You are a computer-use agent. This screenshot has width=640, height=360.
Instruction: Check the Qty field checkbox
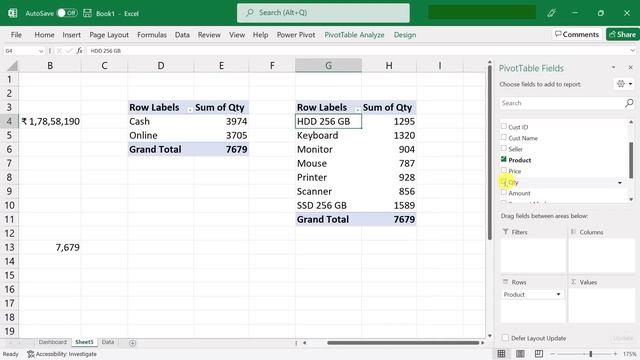504,182
